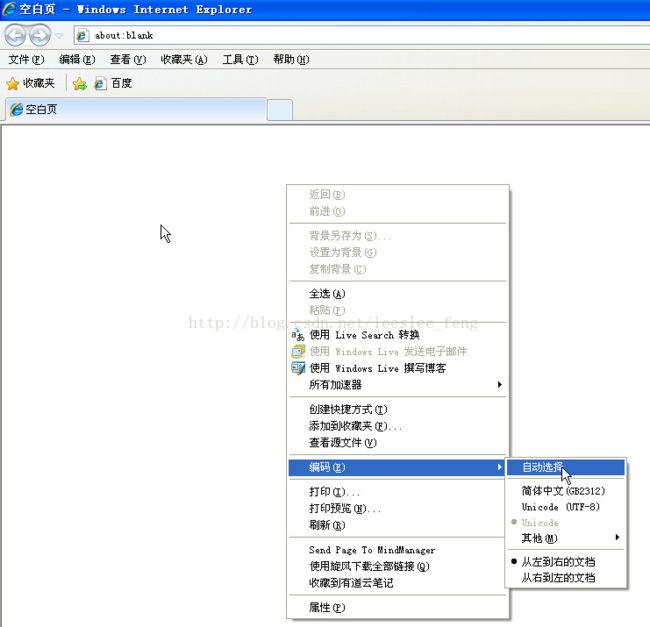The width and height of the screenshot is (650, 627).
Task: Click the add-to-favorites-bar star icon
Action: 79,84
